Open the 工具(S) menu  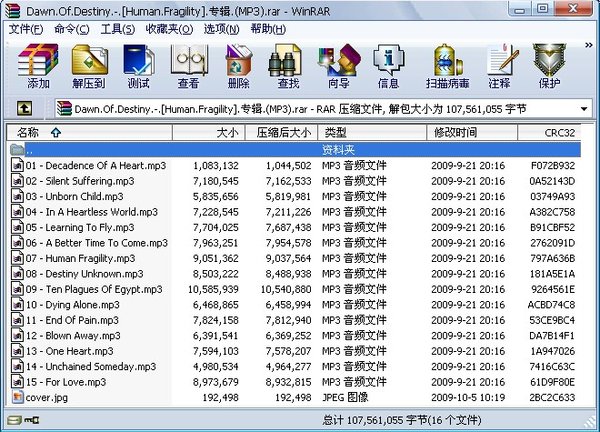pyautogui.click(x=117, y=29)
